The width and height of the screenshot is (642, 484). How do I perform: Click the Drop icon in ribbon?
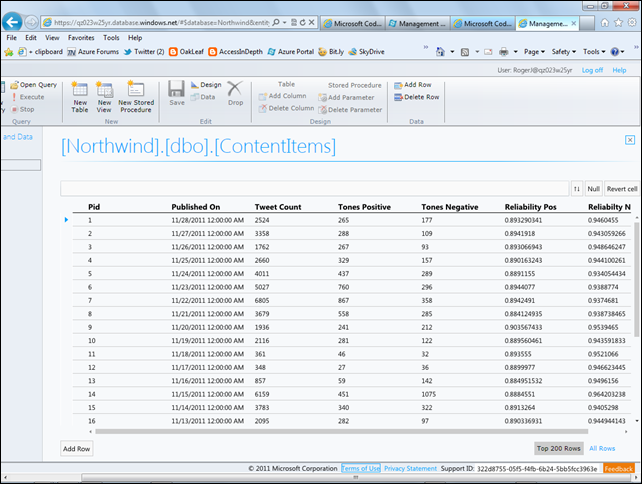tap(235, 94)
